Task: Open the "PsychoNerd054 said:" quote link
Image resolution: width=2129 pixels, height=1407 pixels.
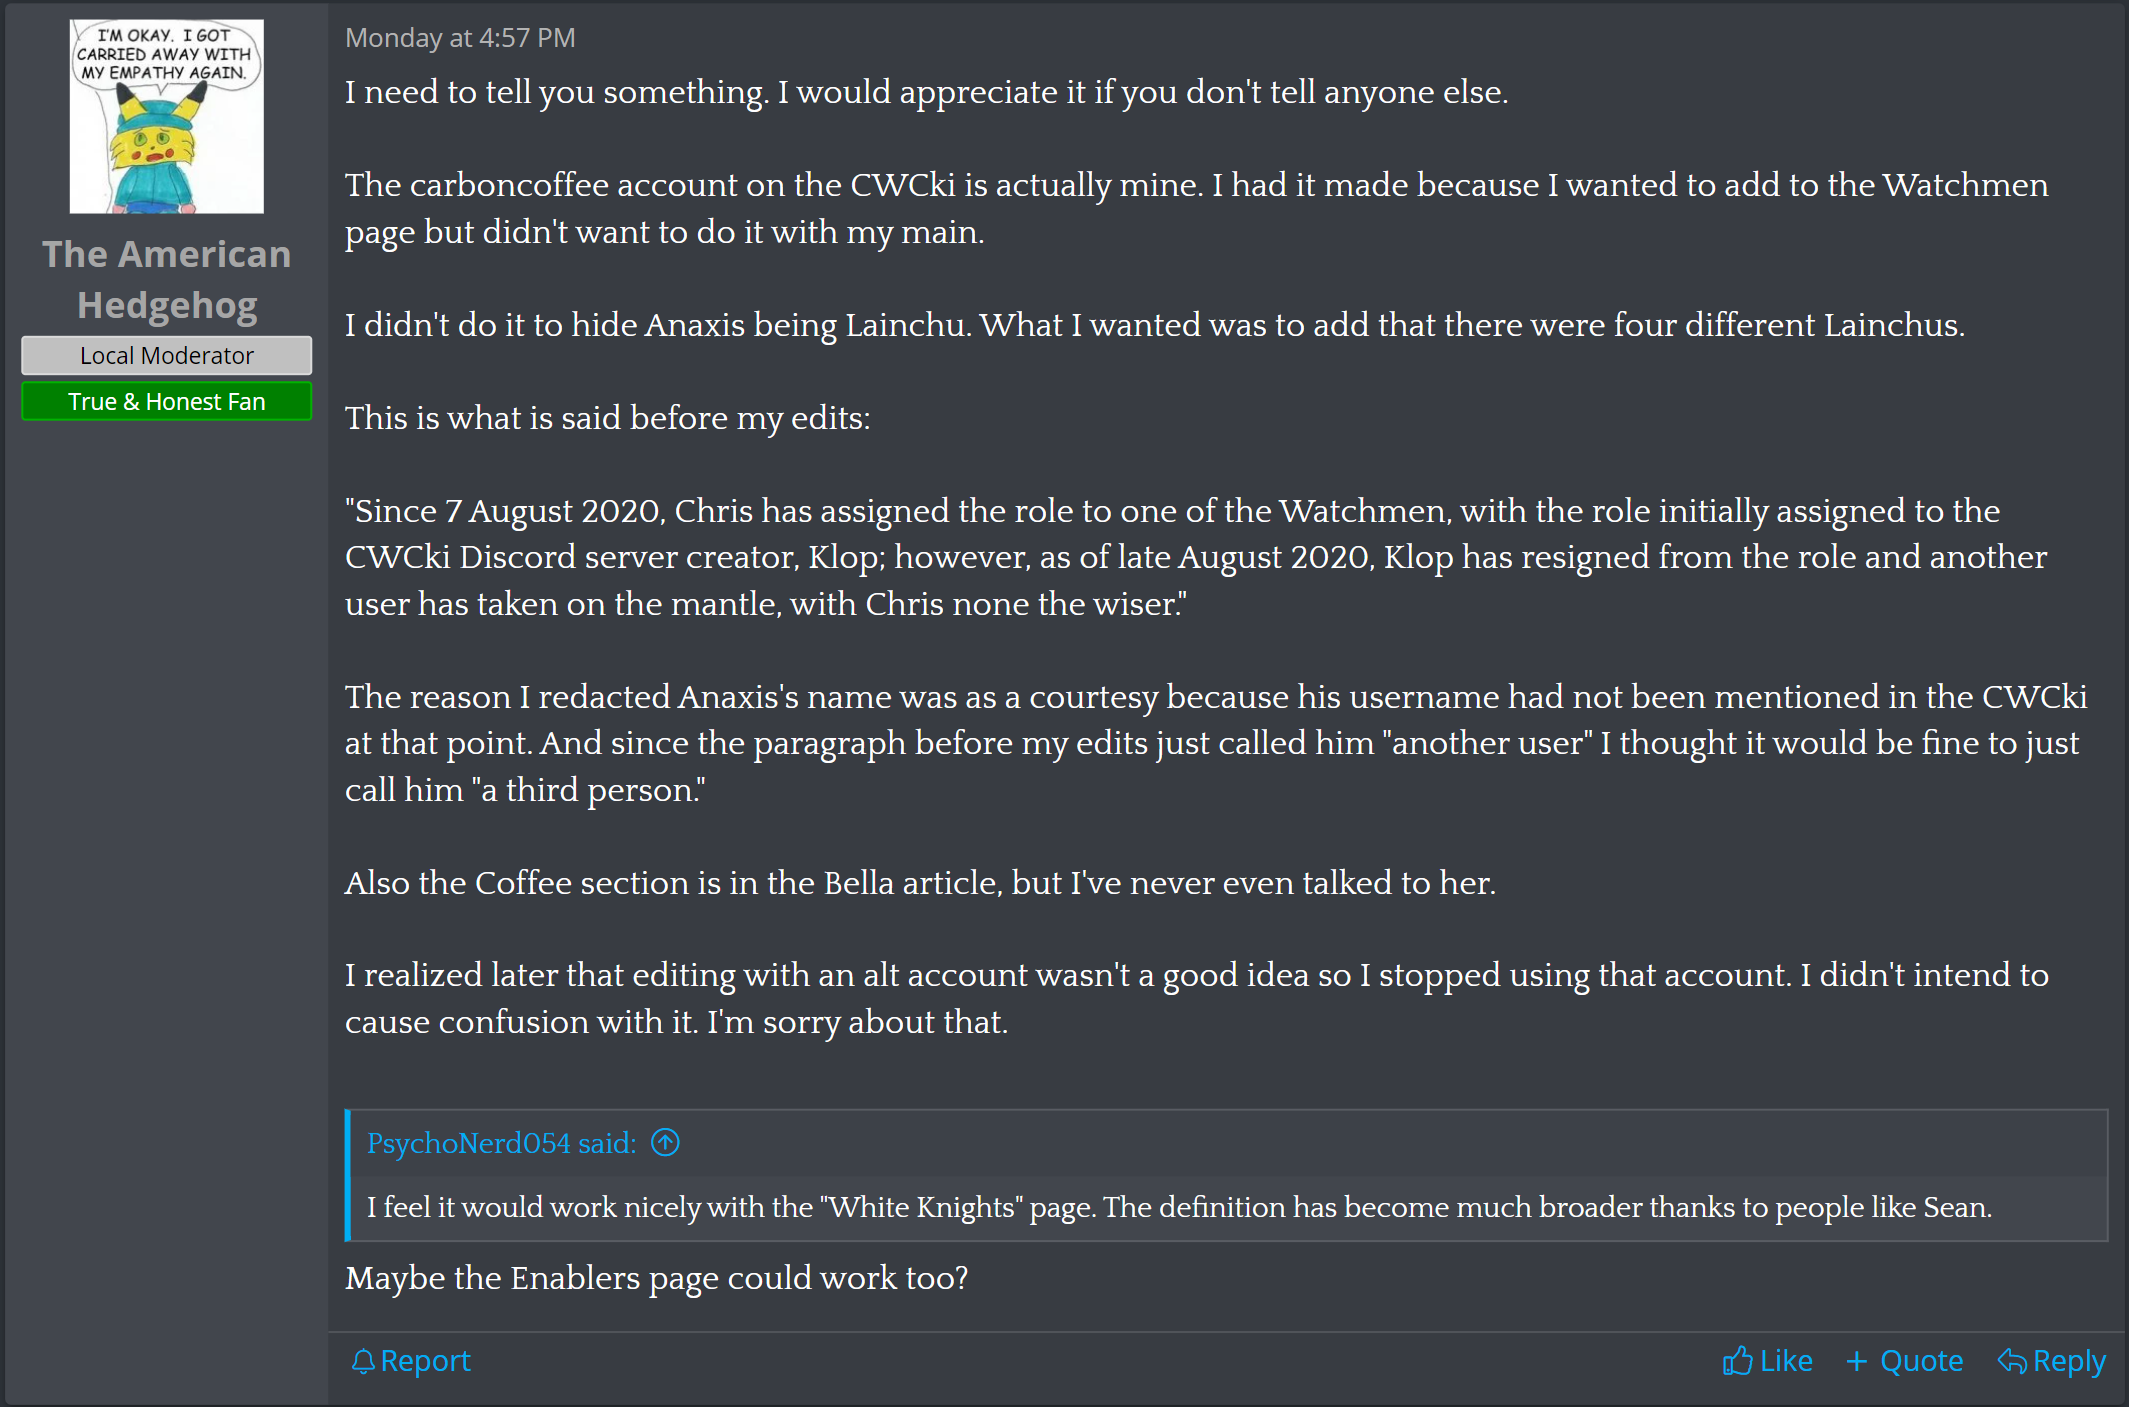Action: [x=501, y=1143]
